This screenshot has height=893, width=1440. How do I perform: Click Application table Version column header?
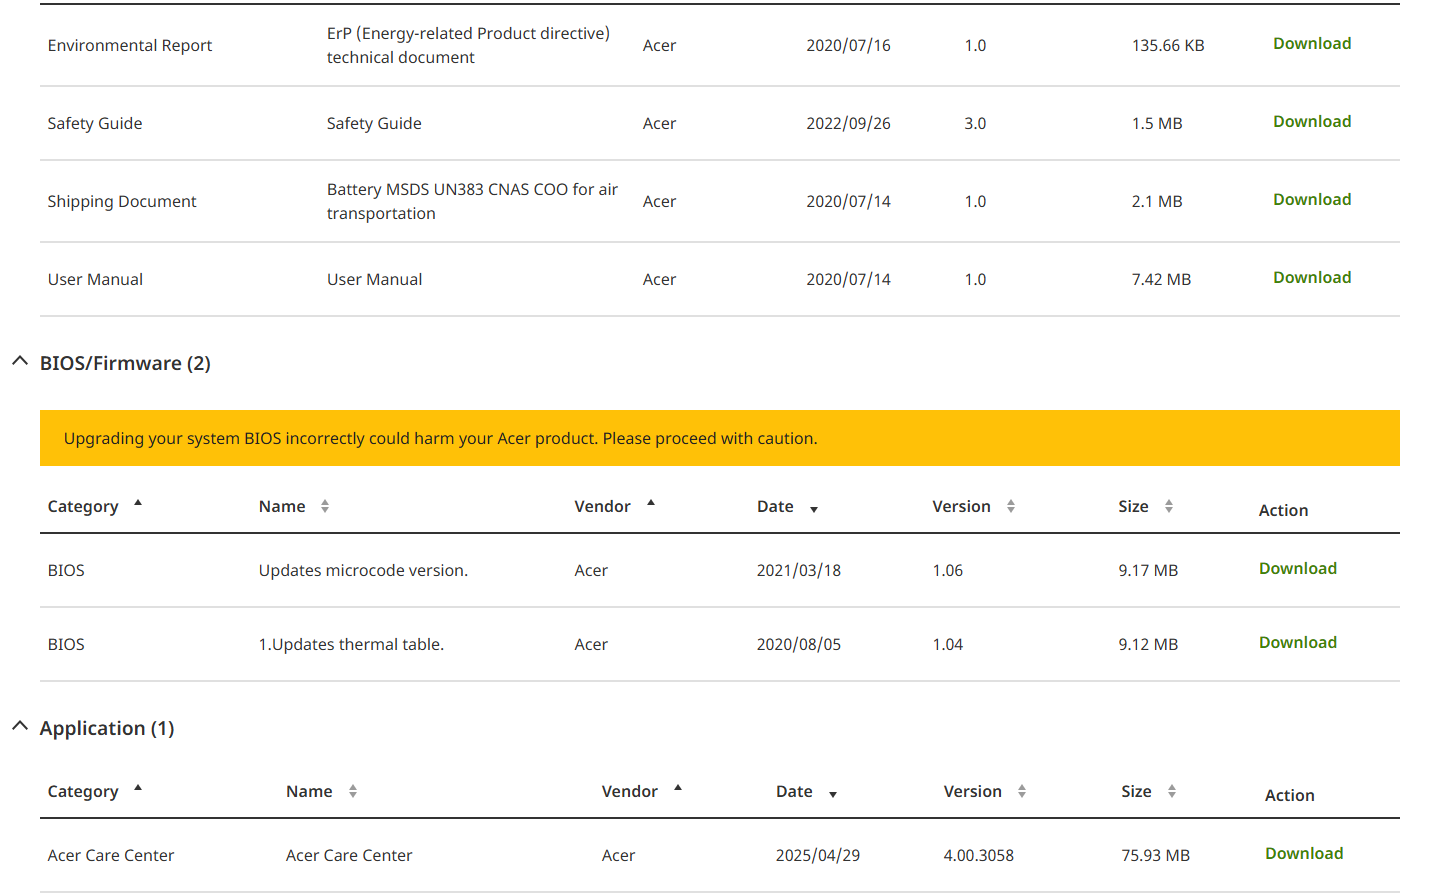[972, 792]
